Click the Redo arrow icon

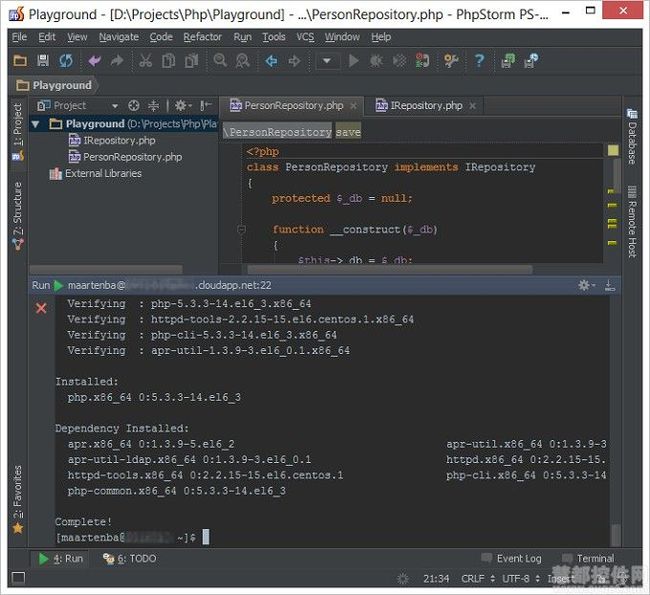[x=117, y=61]
